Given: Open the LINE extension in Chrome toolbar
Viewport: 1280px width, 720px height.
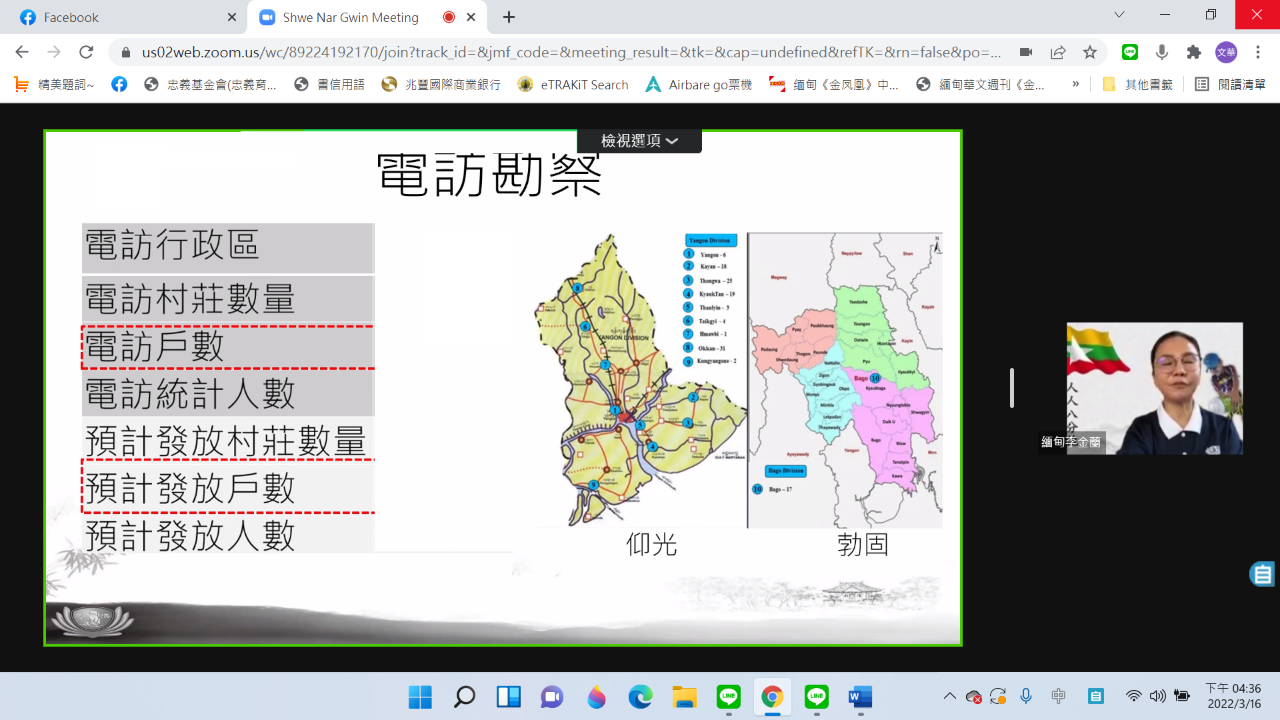Looking at the screenshot, I should [1130, 52].
